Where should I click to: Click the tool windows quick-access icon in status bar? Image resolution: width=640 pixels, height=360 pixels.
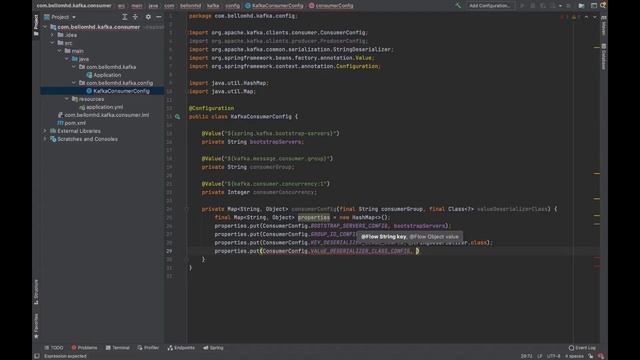[x=37, y=356]
